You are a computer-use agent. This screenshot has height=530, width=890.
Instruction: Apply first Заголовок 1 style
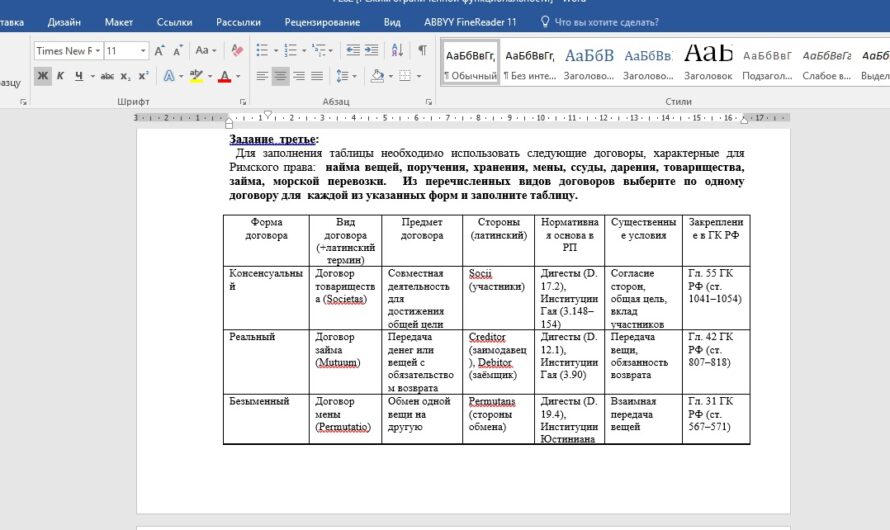click(x=589, y=62)
